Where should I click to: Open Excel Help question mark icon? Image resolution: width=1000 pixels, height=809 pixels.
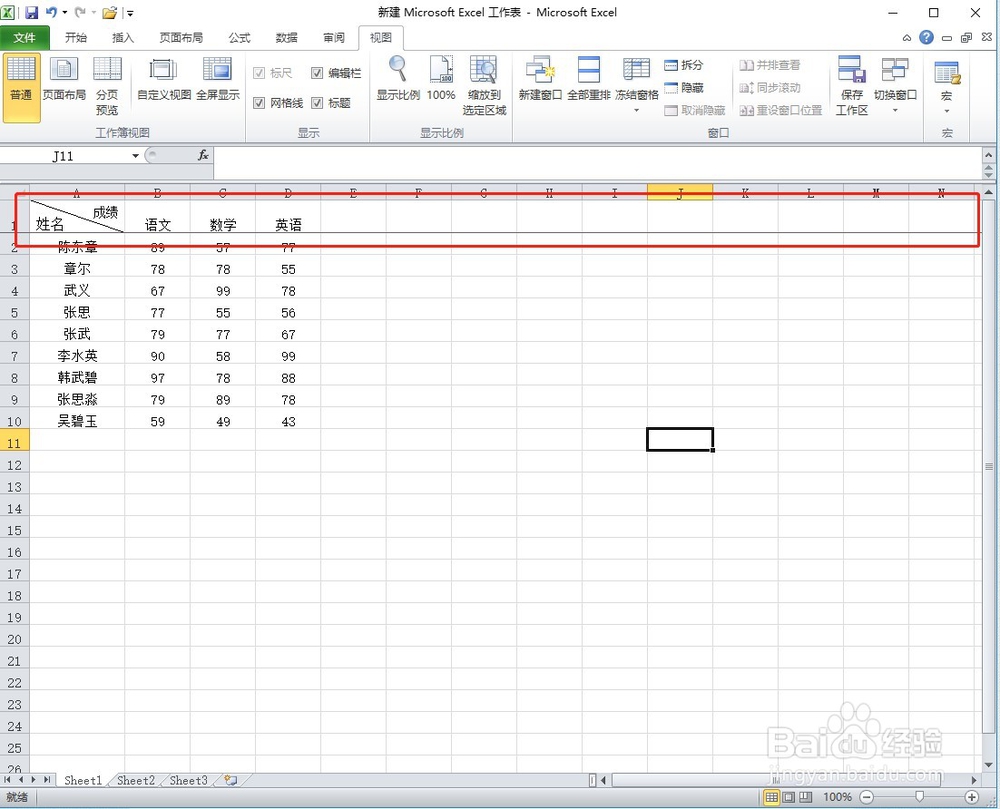pyautogui.click(x=926, y=38)
